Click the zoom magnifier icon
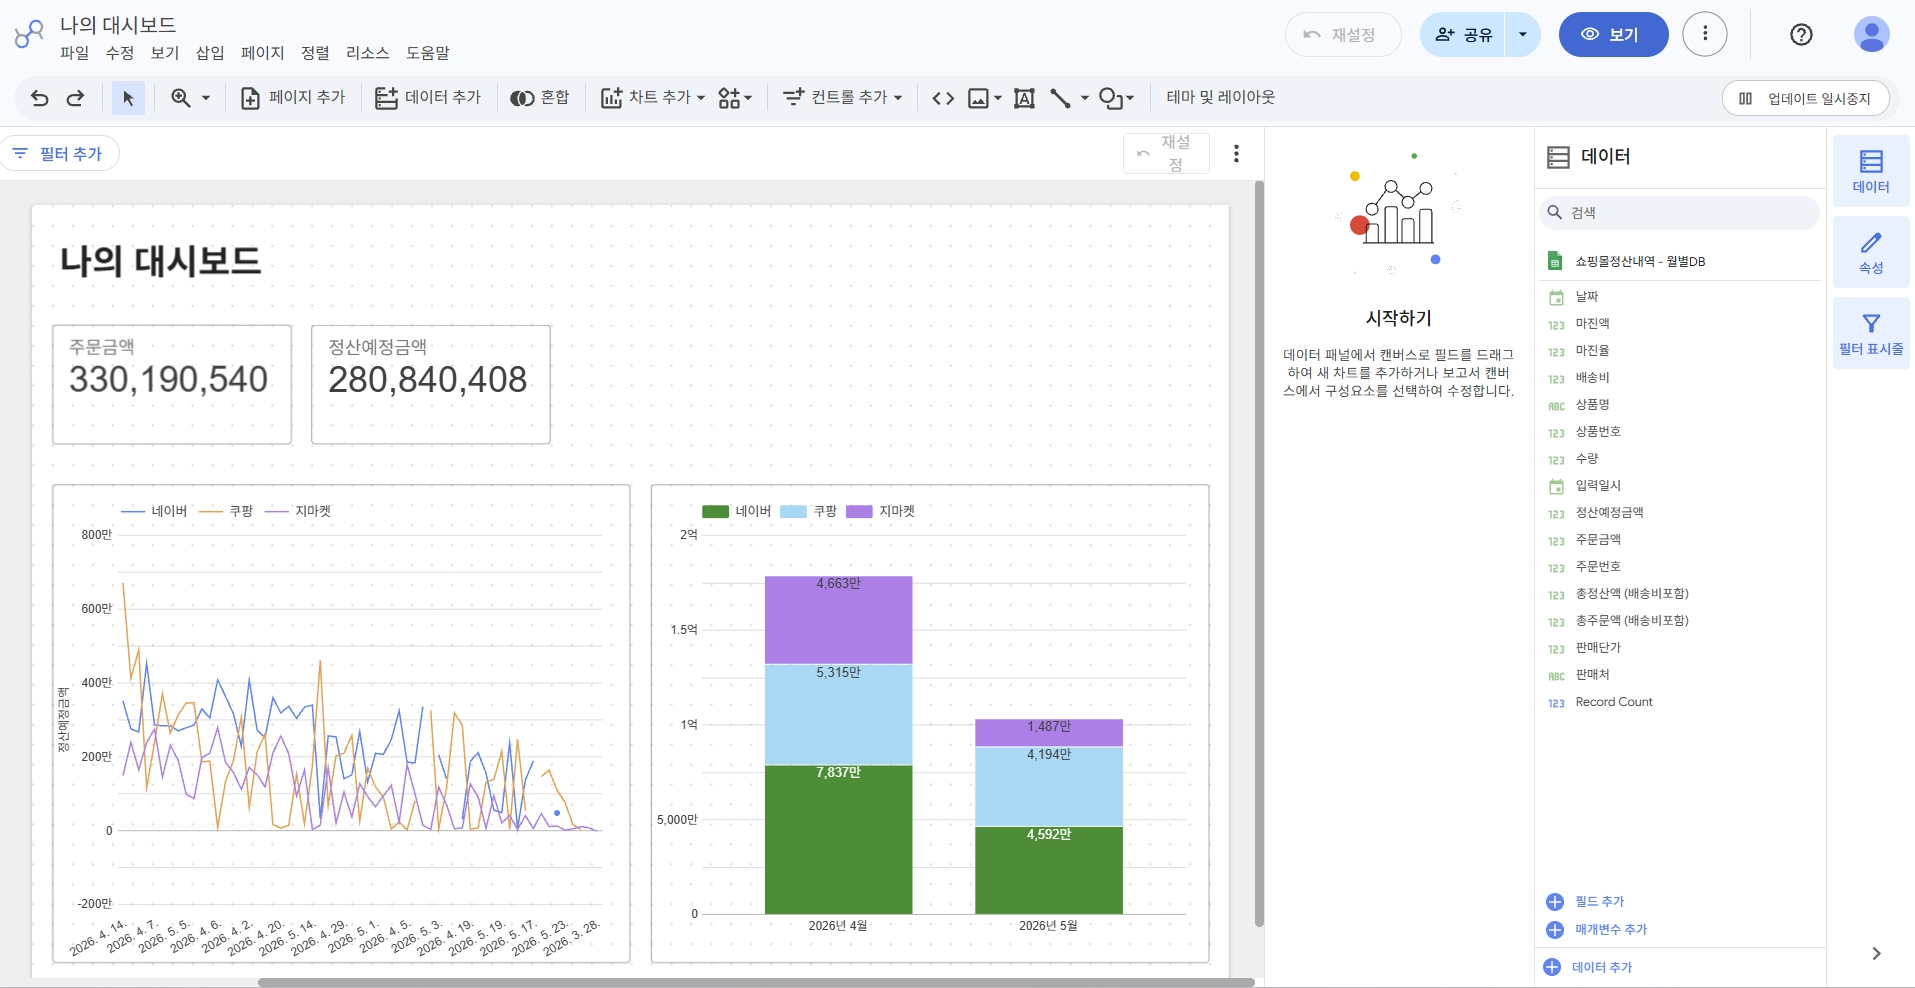 [x=181, y=98]
